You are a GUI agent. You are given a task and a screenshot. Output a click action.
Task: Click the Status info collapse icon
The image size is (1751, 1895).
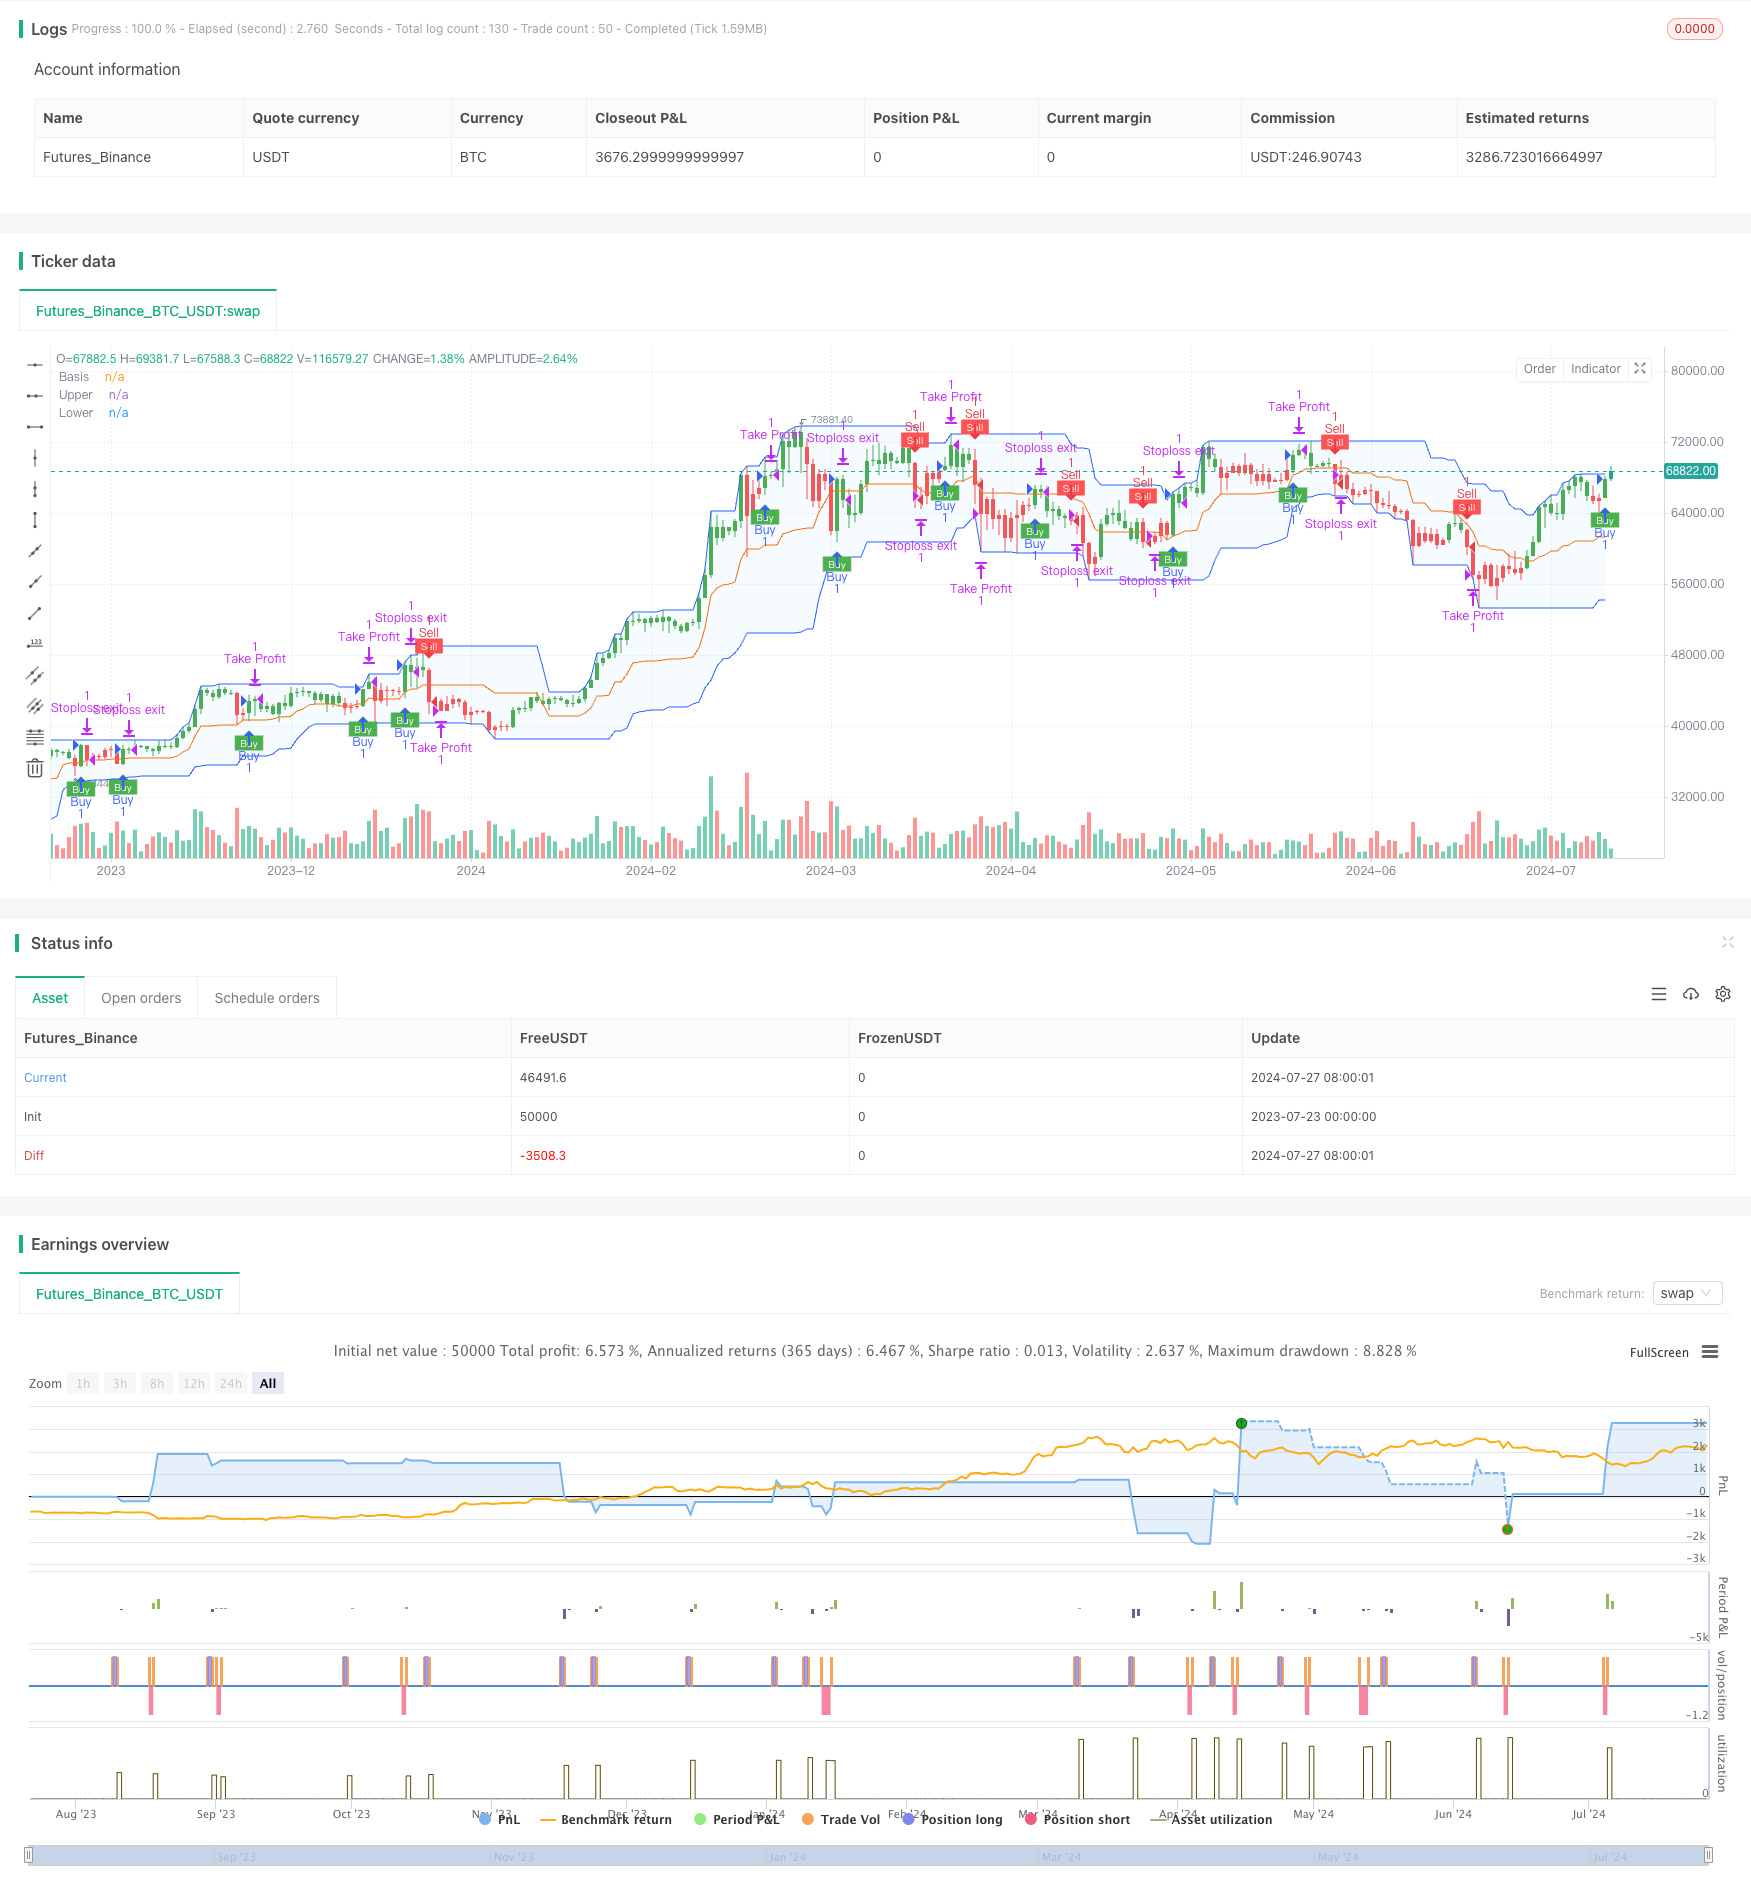coord(1727,942)
